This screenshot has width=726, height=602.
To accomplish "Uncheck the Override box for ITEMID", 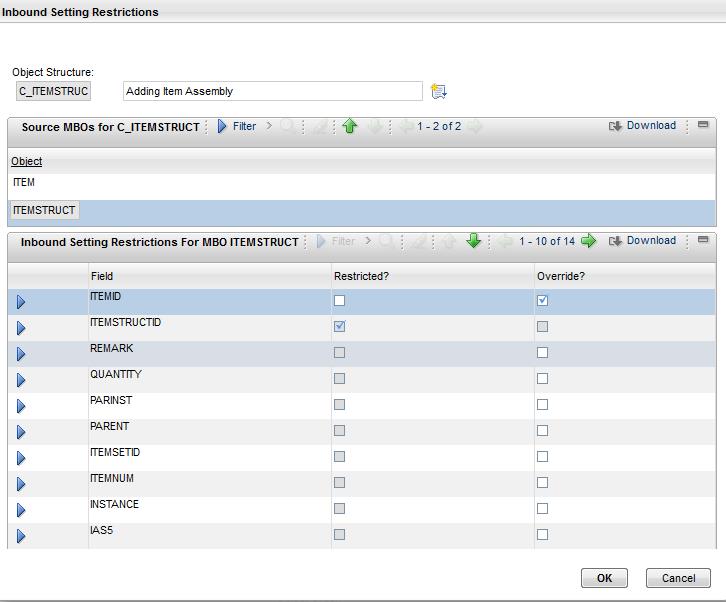I will [542, 301].
